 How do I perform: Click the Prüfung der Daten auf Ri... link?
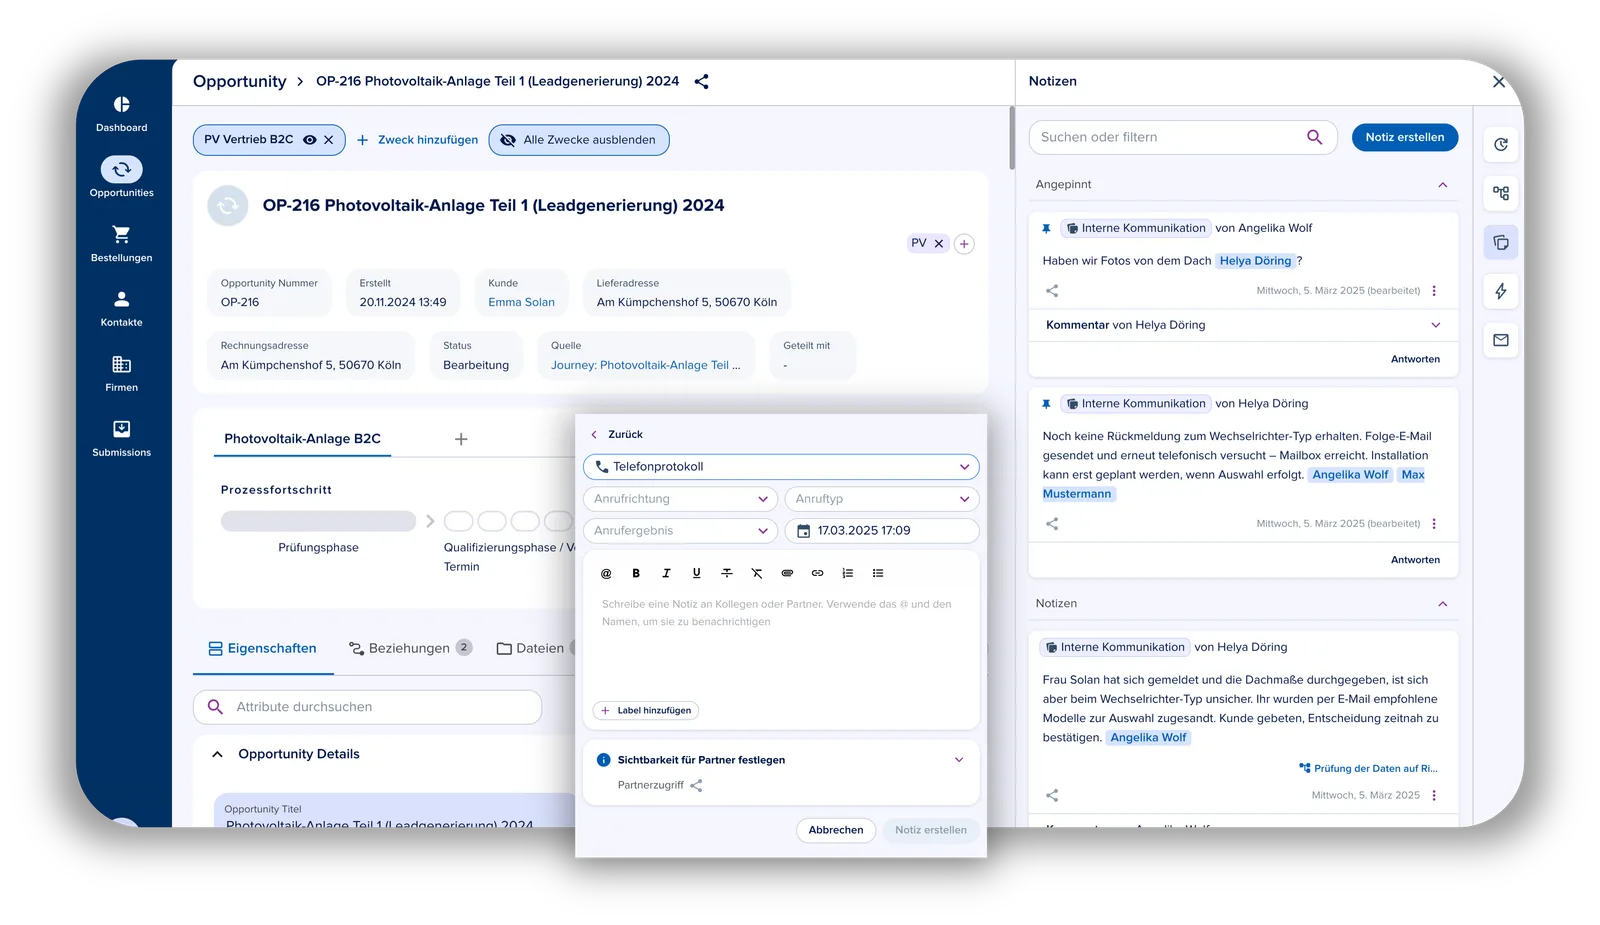1368,769
